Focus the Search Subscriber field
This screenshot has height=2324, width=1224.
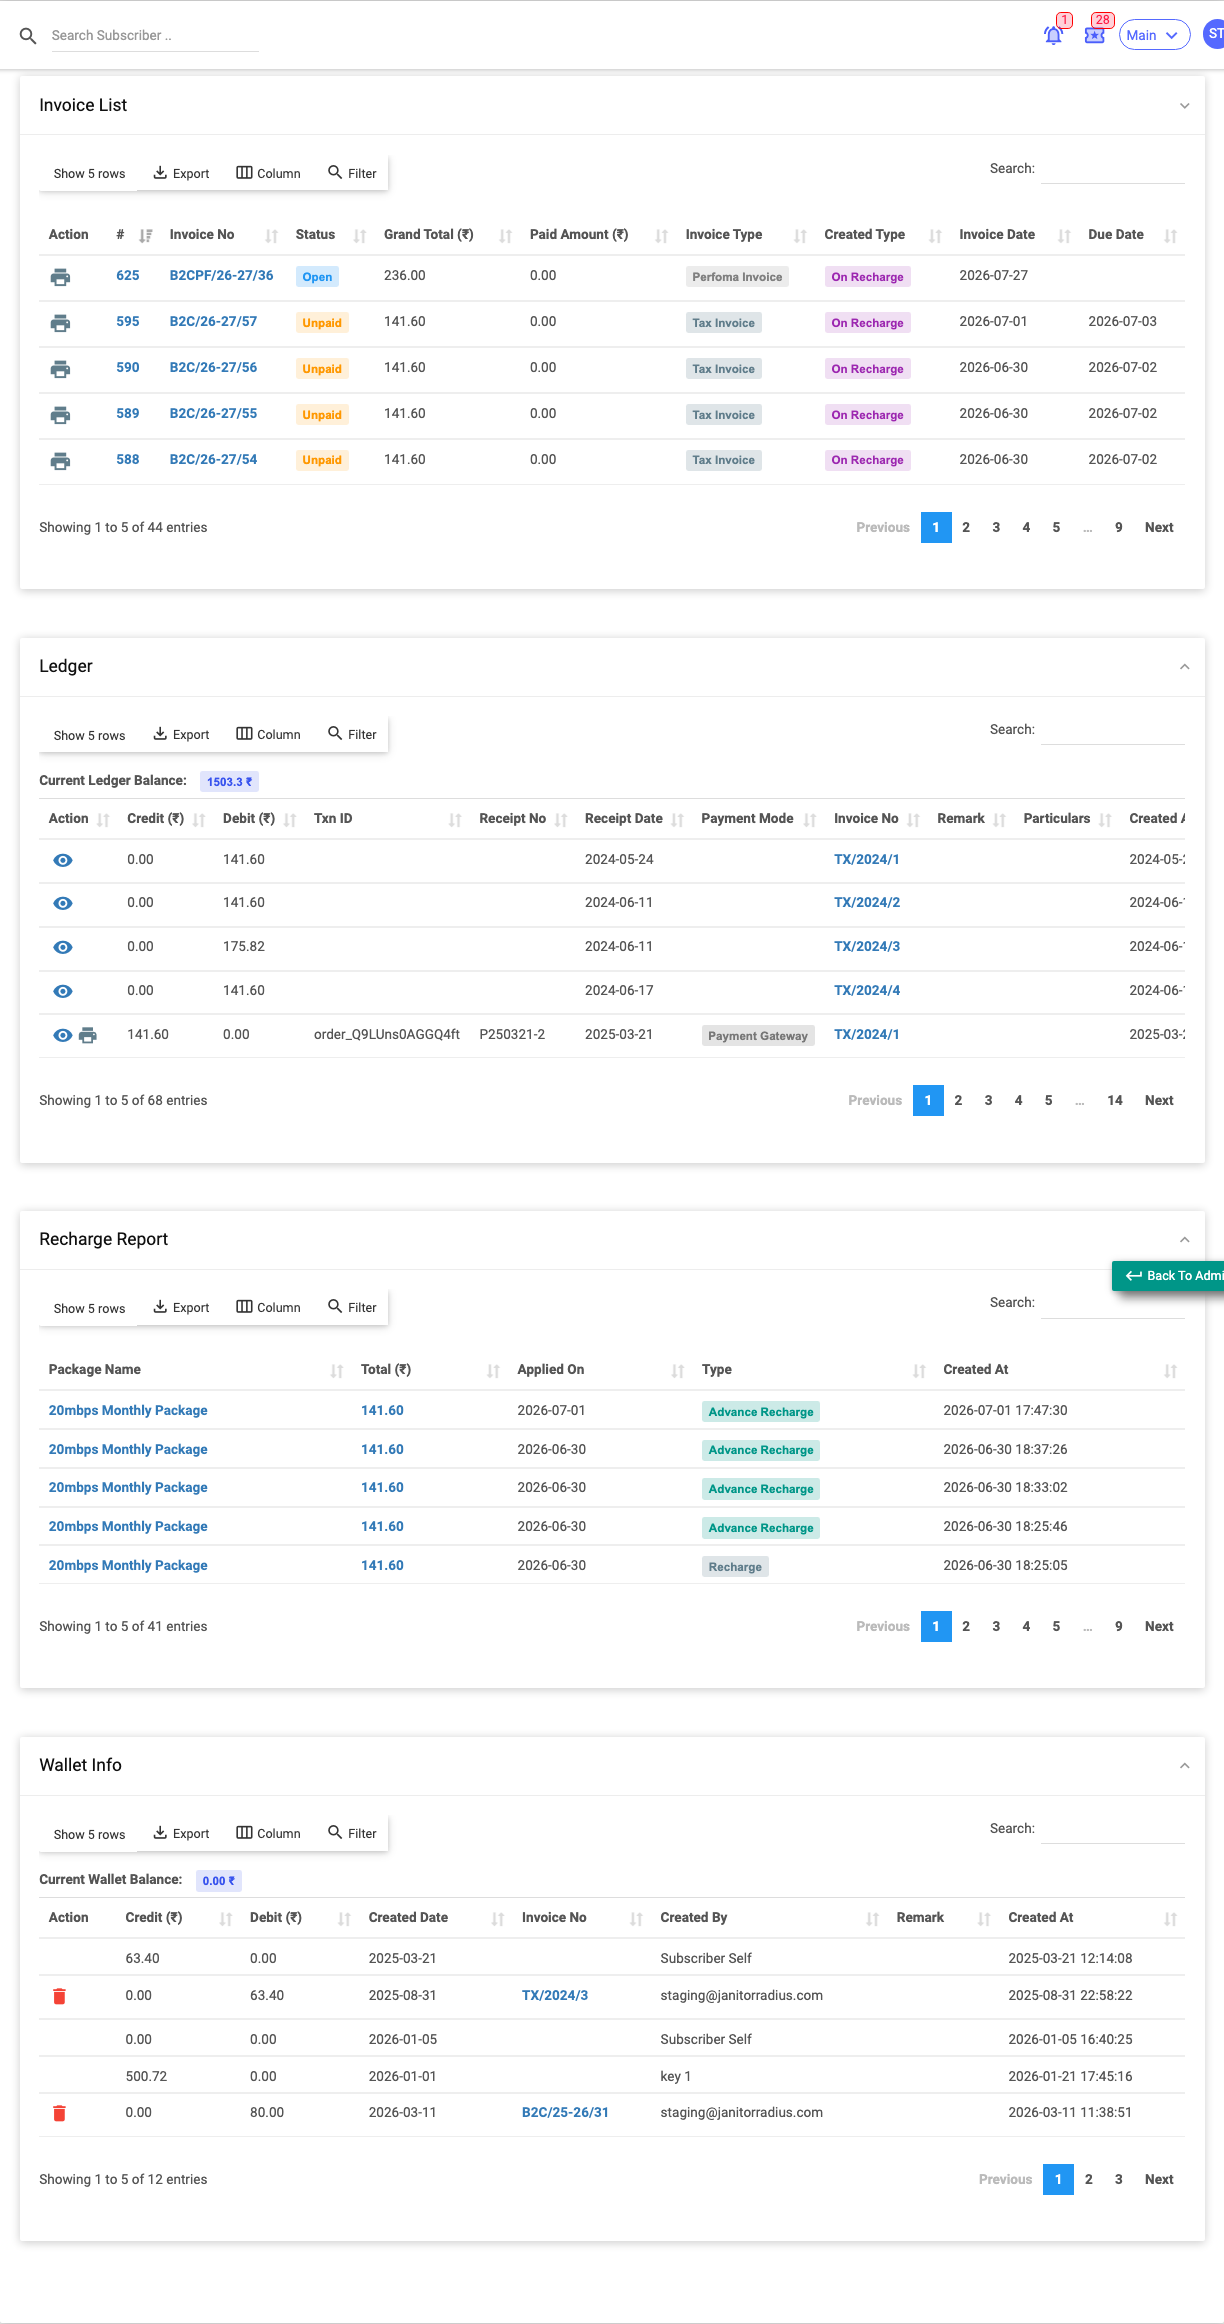click(154, 36)
